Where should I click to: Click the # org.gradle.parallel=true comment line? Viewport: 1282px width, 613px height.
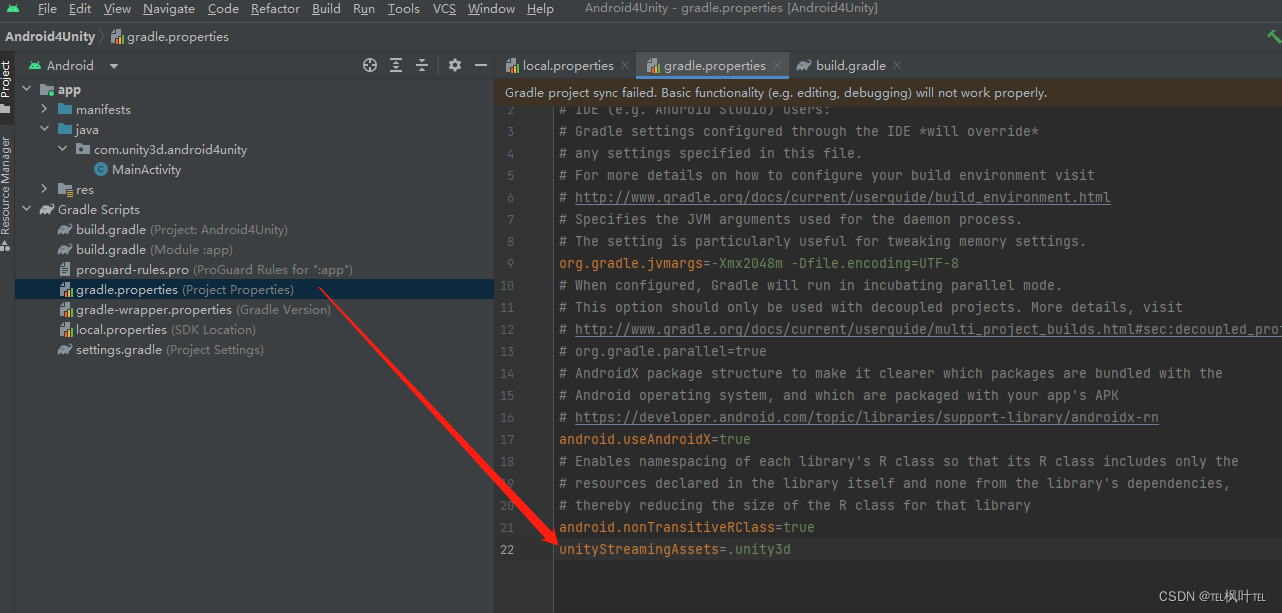pos(663,351)
